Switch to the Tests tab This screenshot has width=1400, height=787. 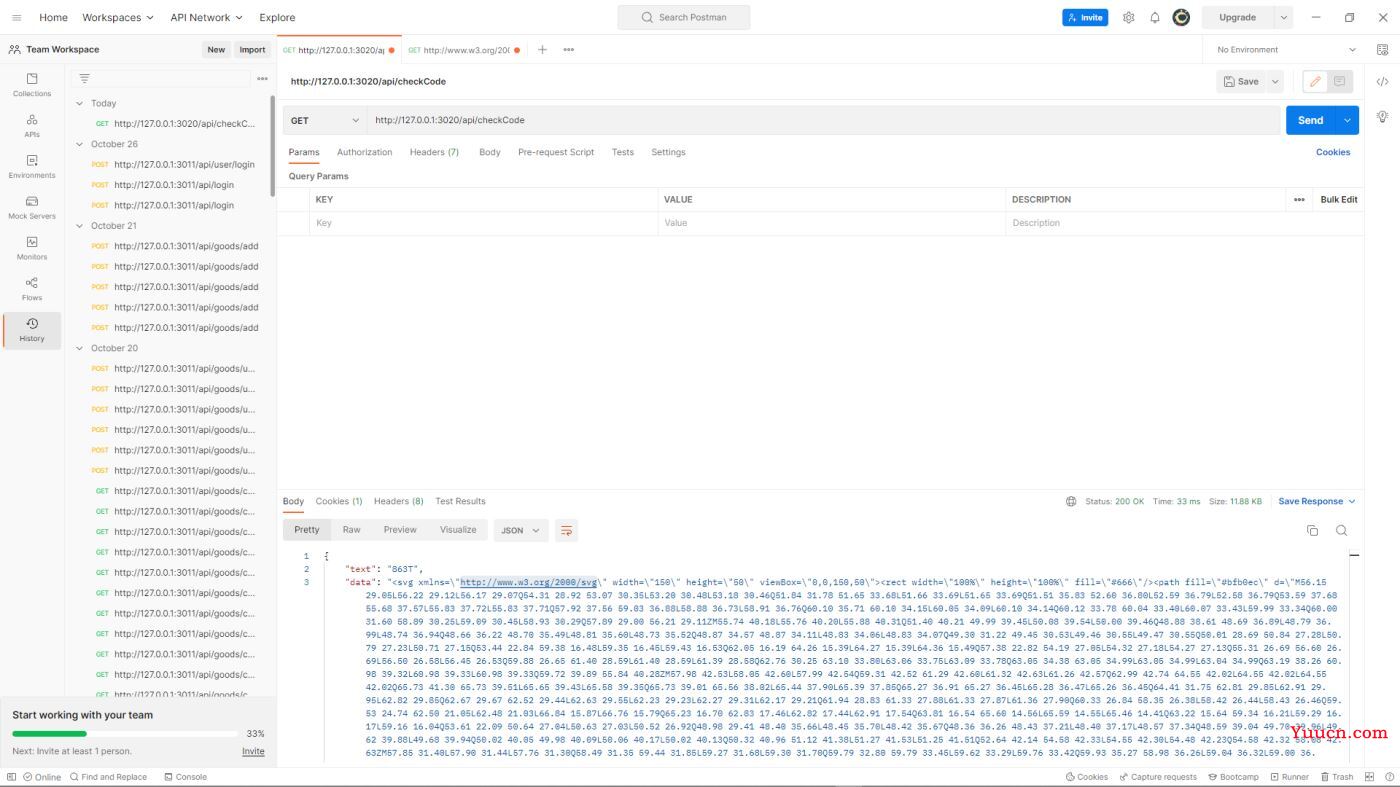click(x=622, y=152)
